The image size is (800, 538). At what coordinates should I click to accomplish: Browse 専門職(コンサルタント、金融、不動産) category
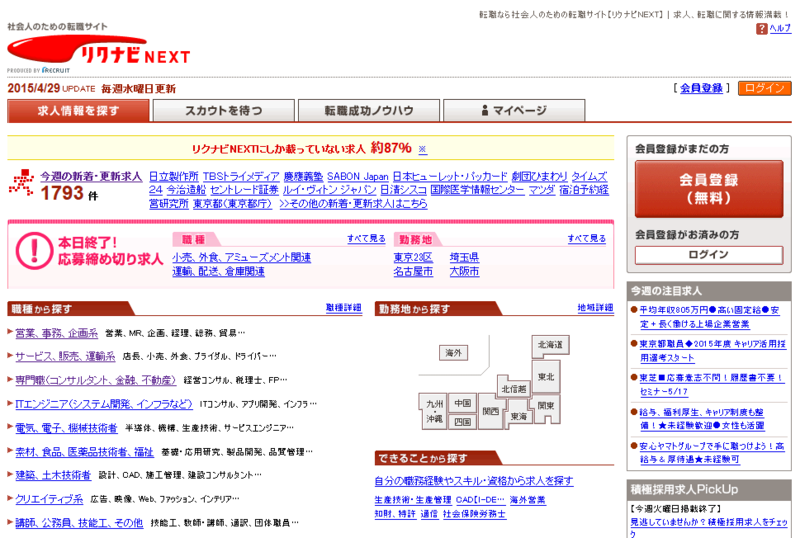coord(96,380)
